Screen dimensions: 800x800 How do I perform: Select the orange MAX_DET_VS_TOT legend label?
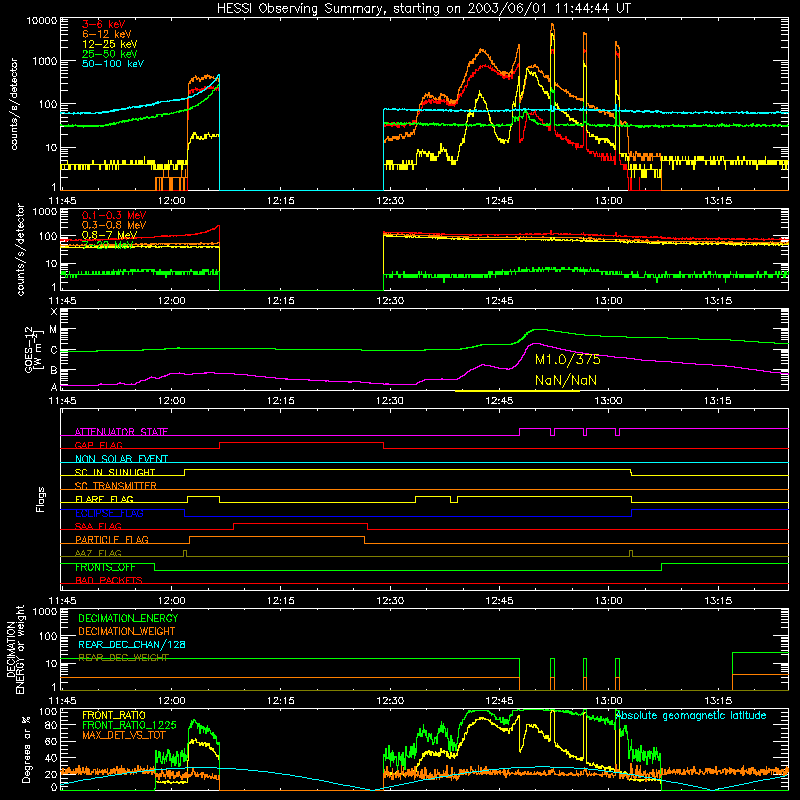coord(124,735)
